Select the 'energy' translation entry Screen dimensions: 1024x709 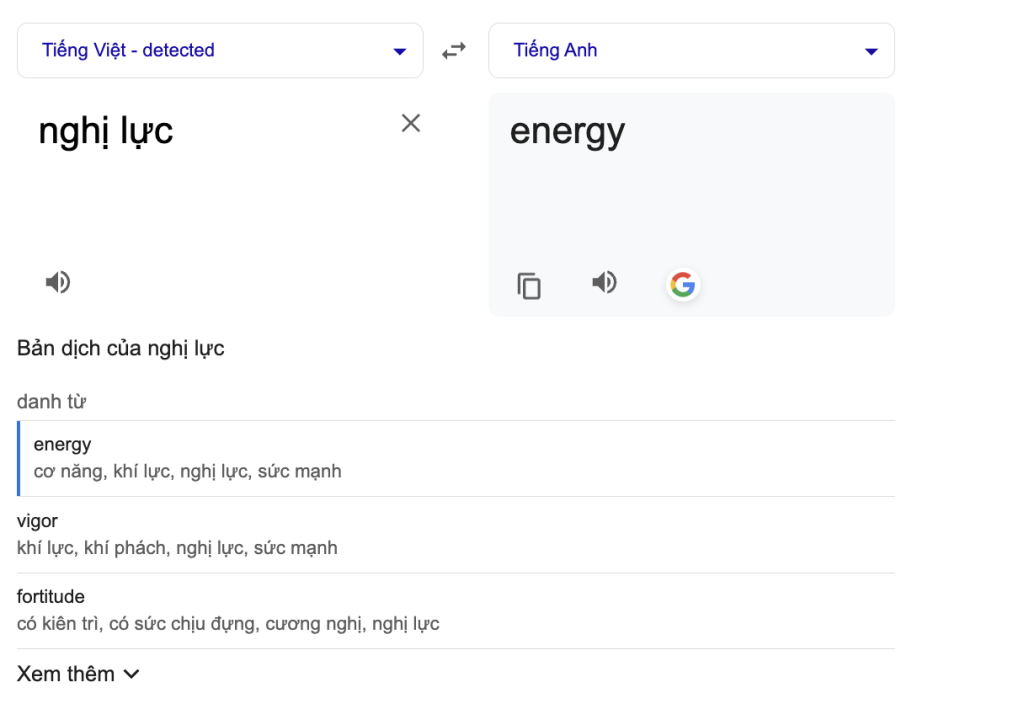pyautogui.click(x=62, y=445)
